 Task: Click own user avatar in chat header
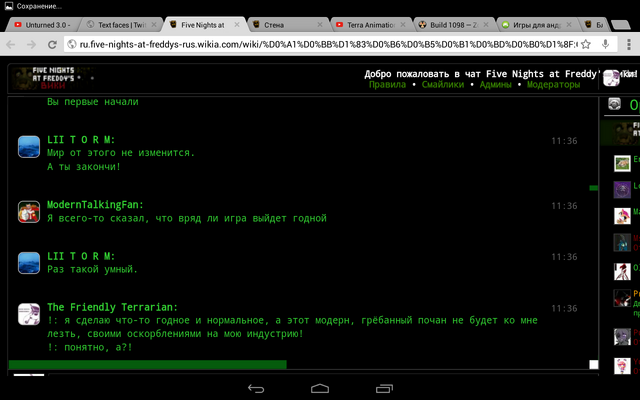(611, 78)
